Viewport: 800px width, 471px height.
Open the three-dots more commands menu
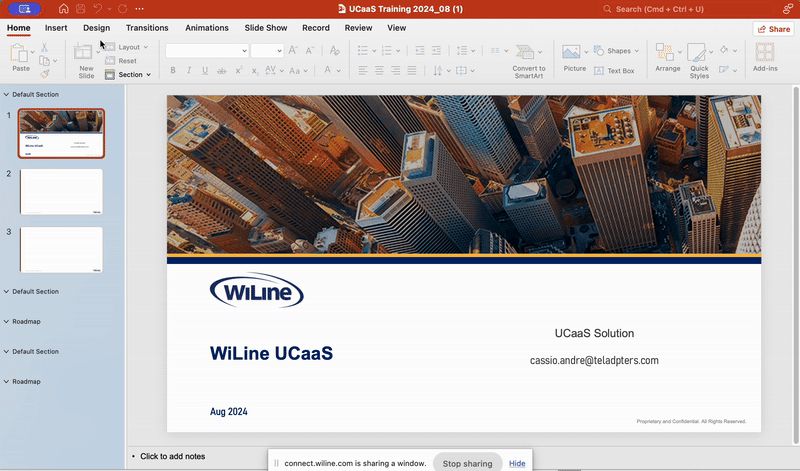(139, 9)
